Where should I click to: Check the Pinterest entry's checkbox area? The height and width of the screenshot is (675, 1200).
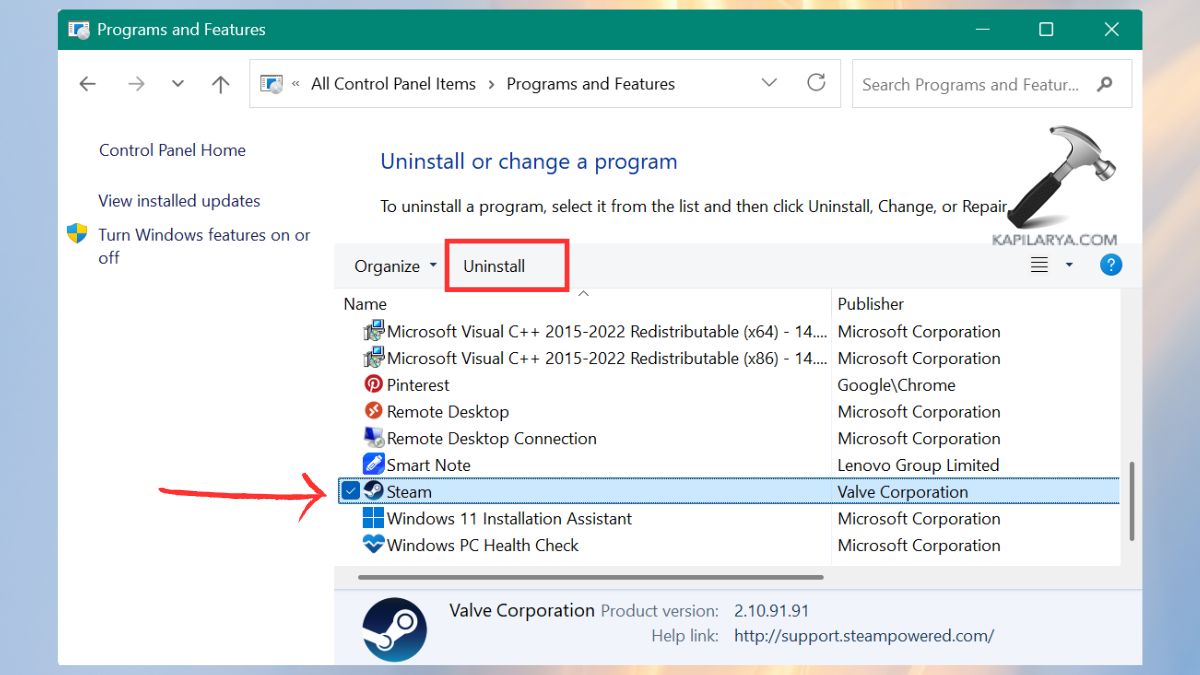point(350,384)
